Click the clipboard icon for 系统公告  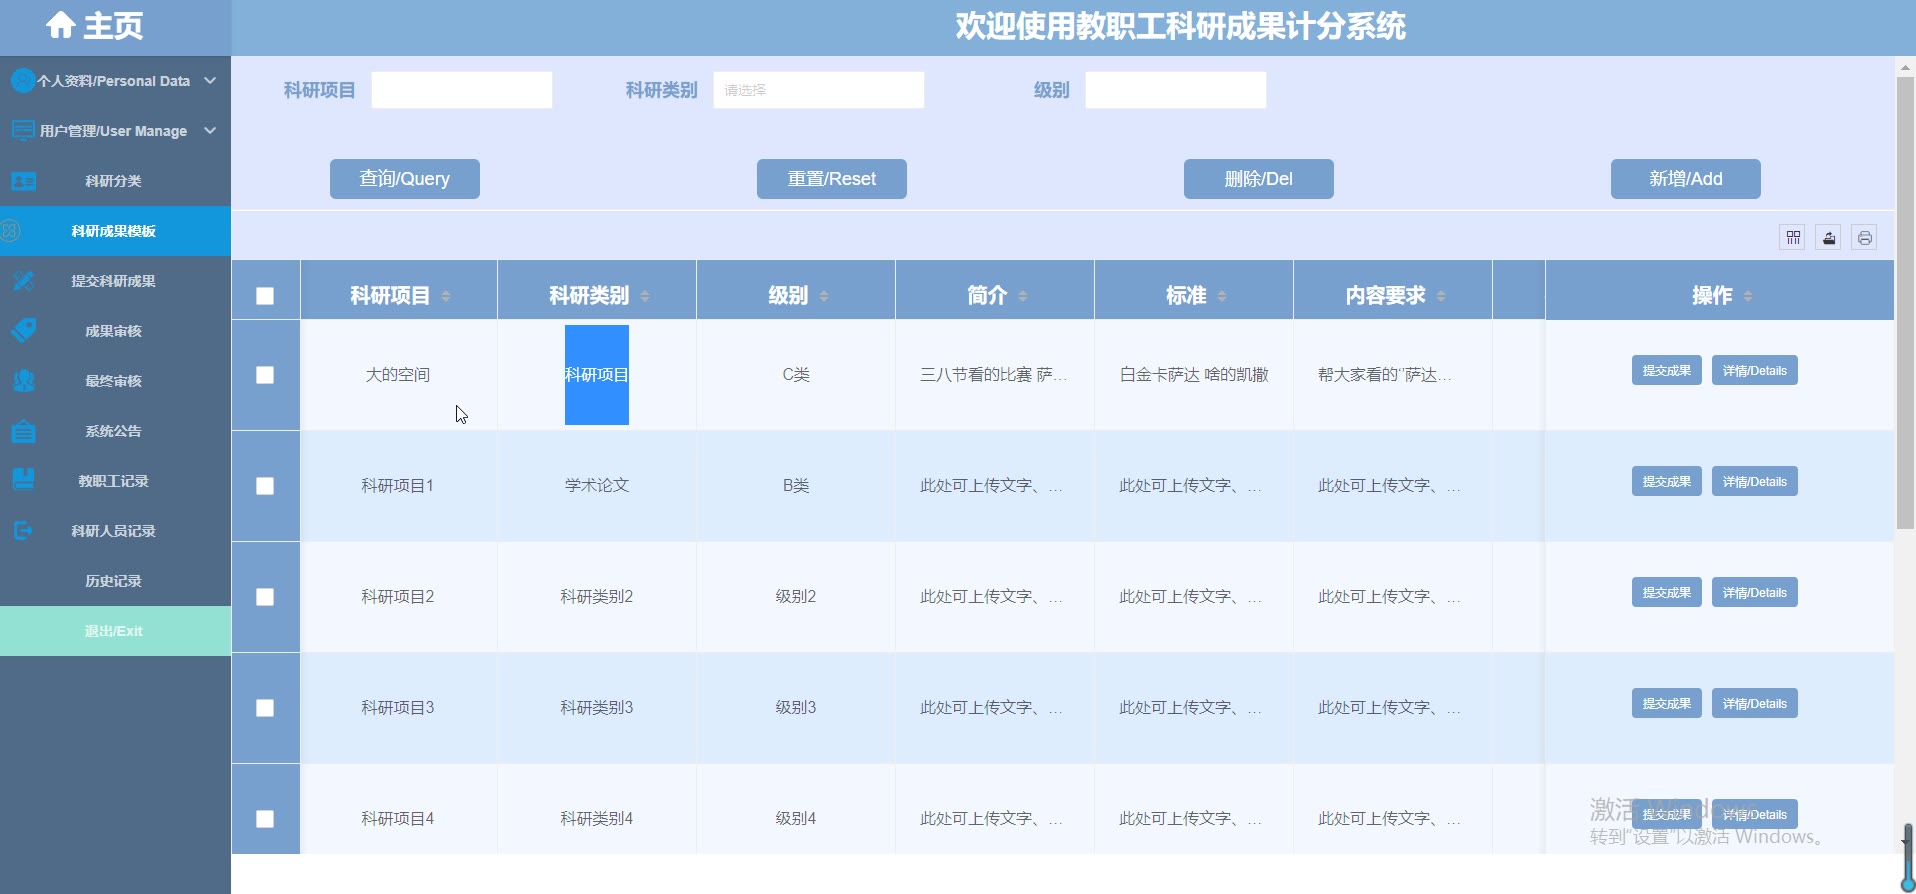tap(24, 431)
